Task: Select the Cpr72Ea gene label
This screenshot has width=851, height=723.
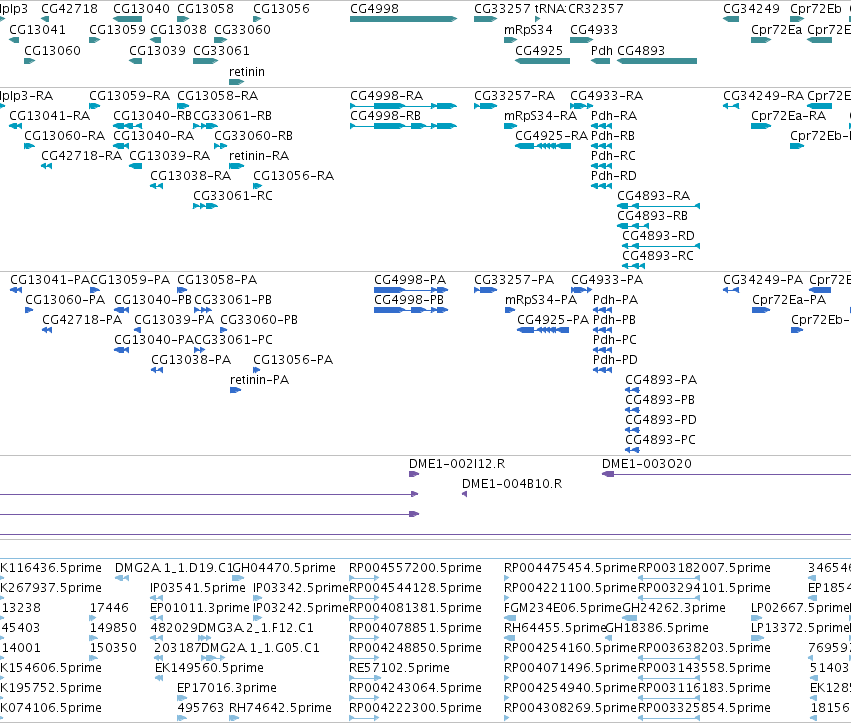Action: click(777, 29)
